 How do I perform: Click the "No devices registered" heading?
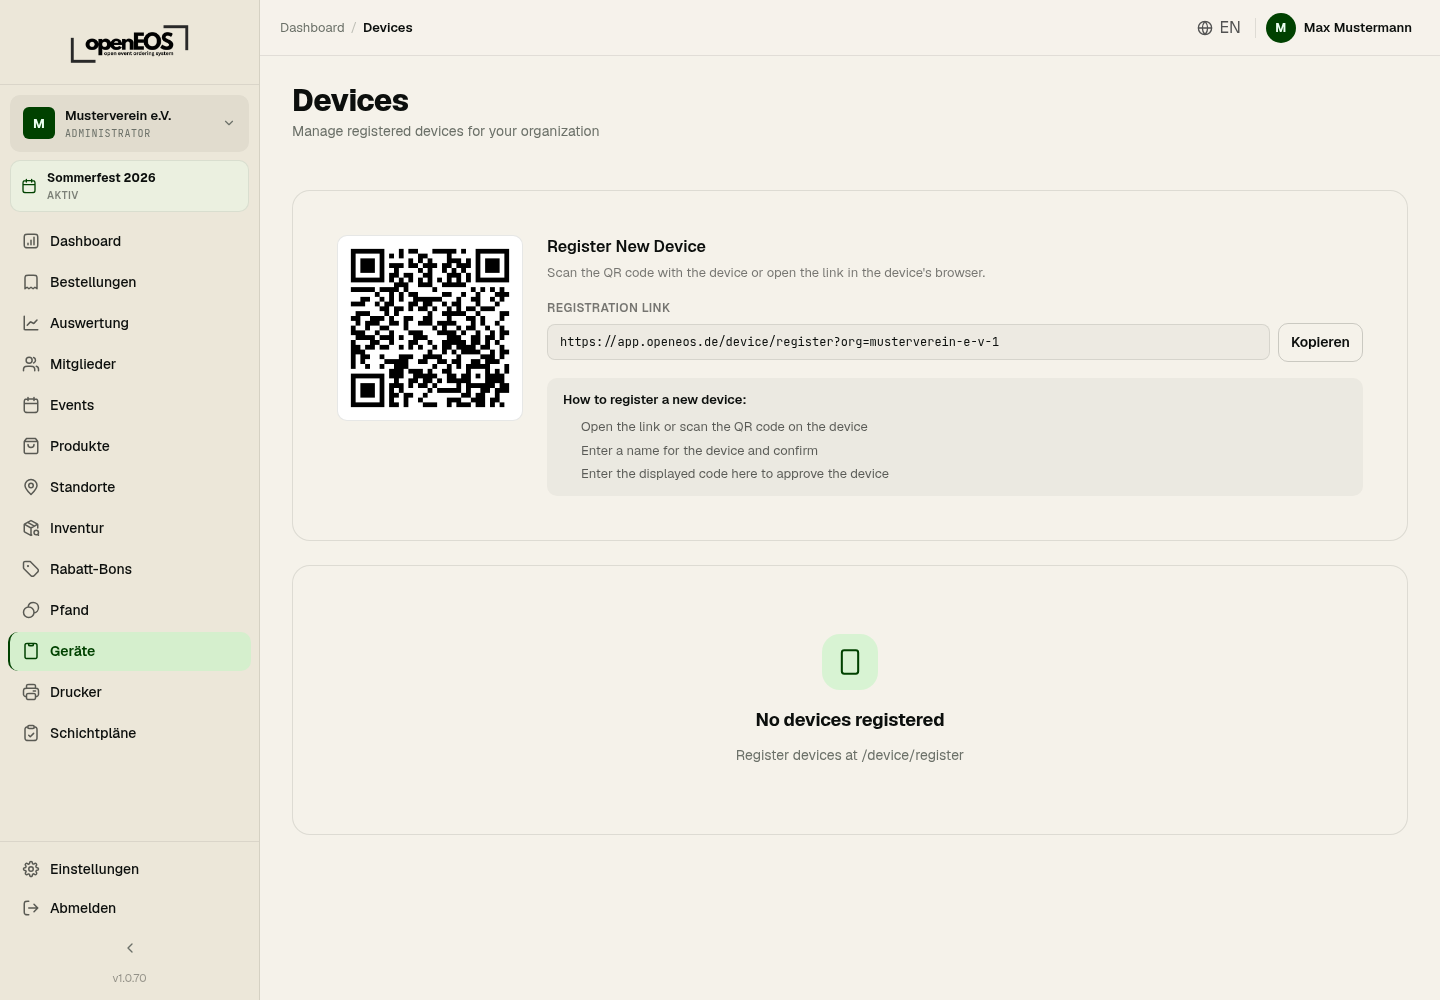(x=850, y=720)
